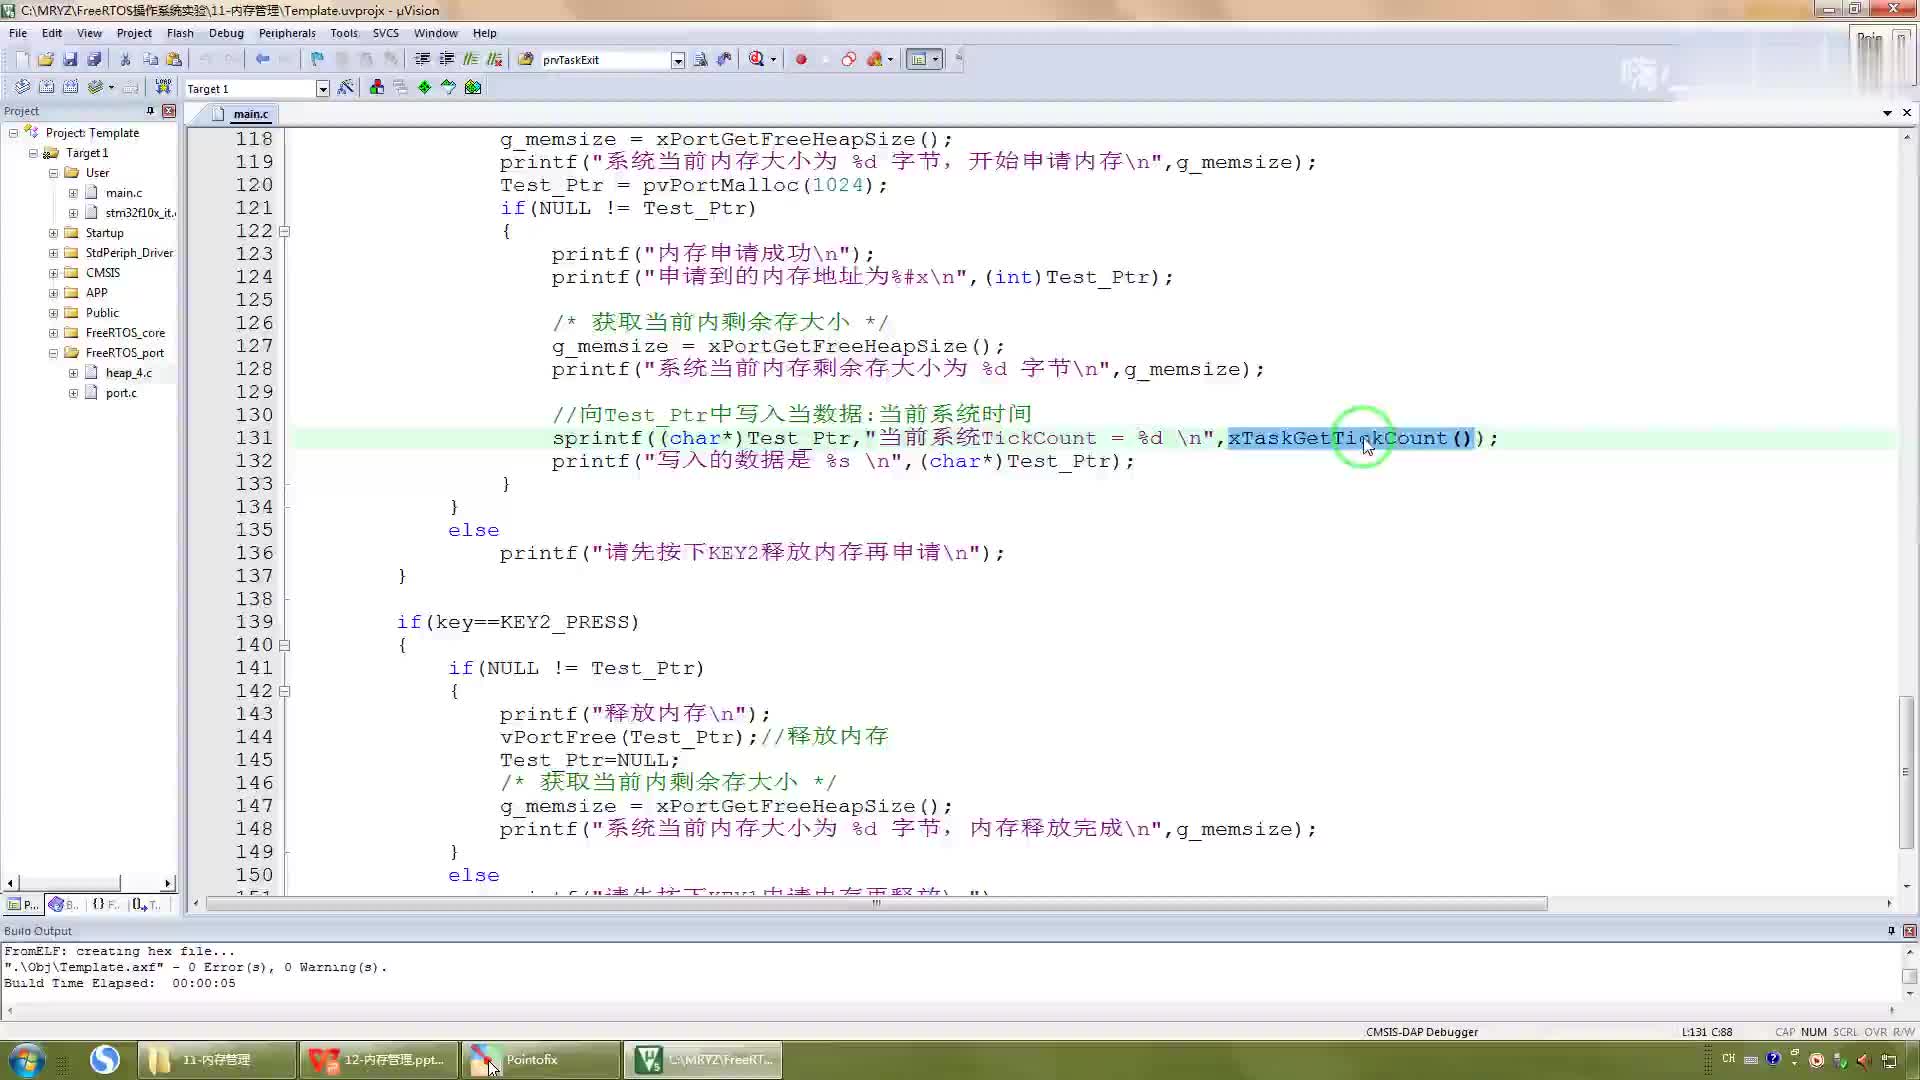
Task: Collapse code block at line 122
Action: tap(285, 231)
